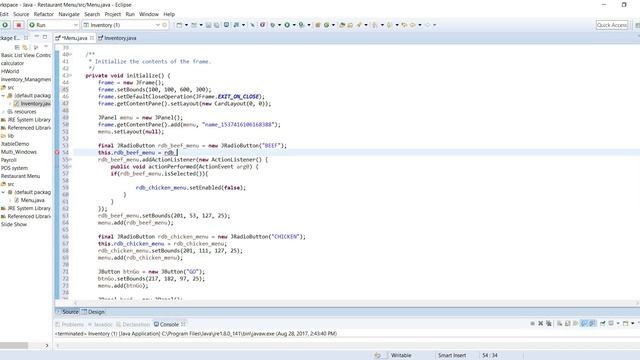
Task: Open the Navigate menu
Action: [69, 14]
